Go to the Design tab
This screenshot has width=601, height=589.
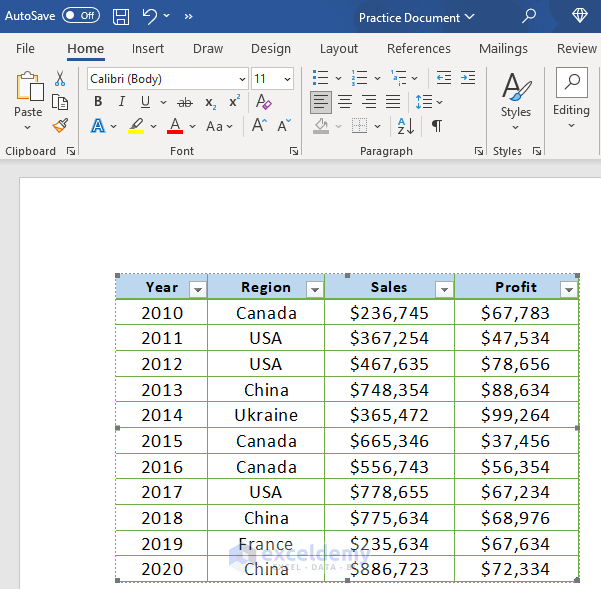(271, 49)
